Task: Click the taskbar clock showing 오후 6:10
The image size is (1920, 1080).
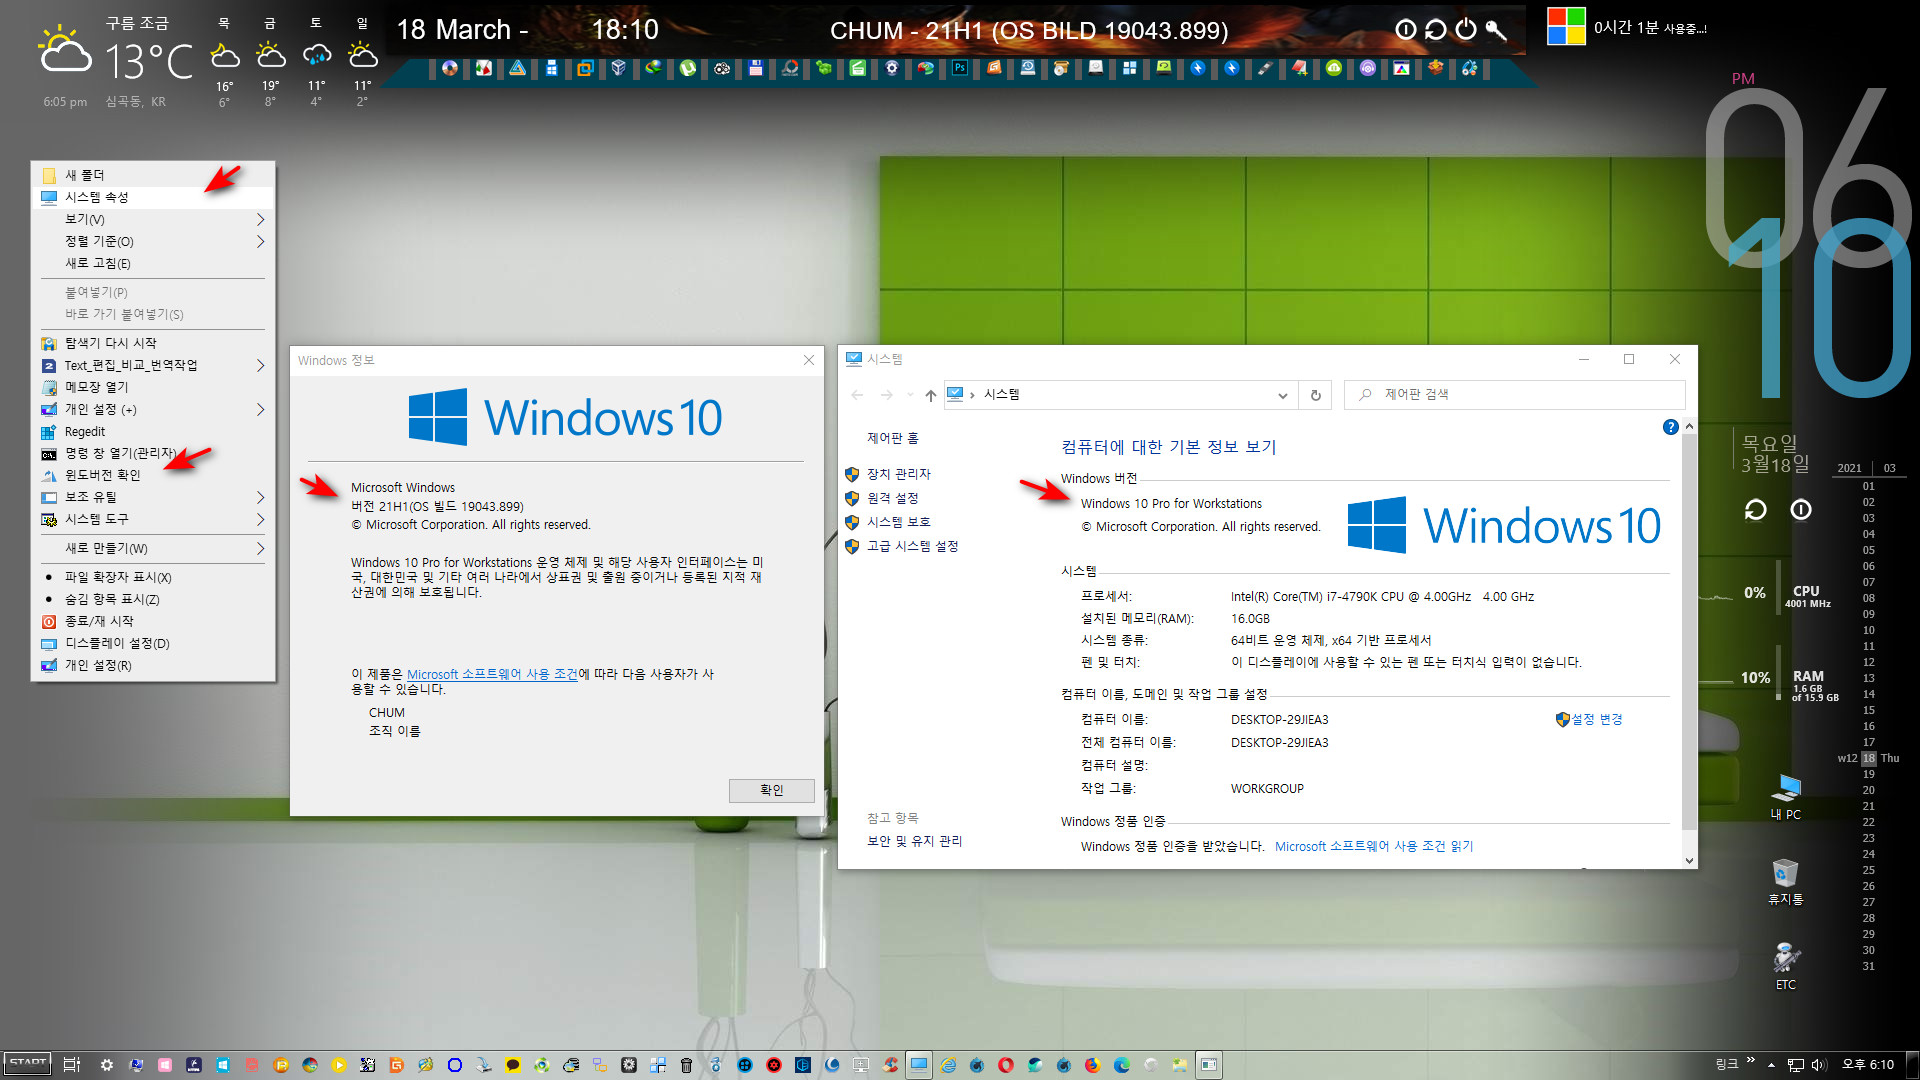Action: pos(1868,1065)
